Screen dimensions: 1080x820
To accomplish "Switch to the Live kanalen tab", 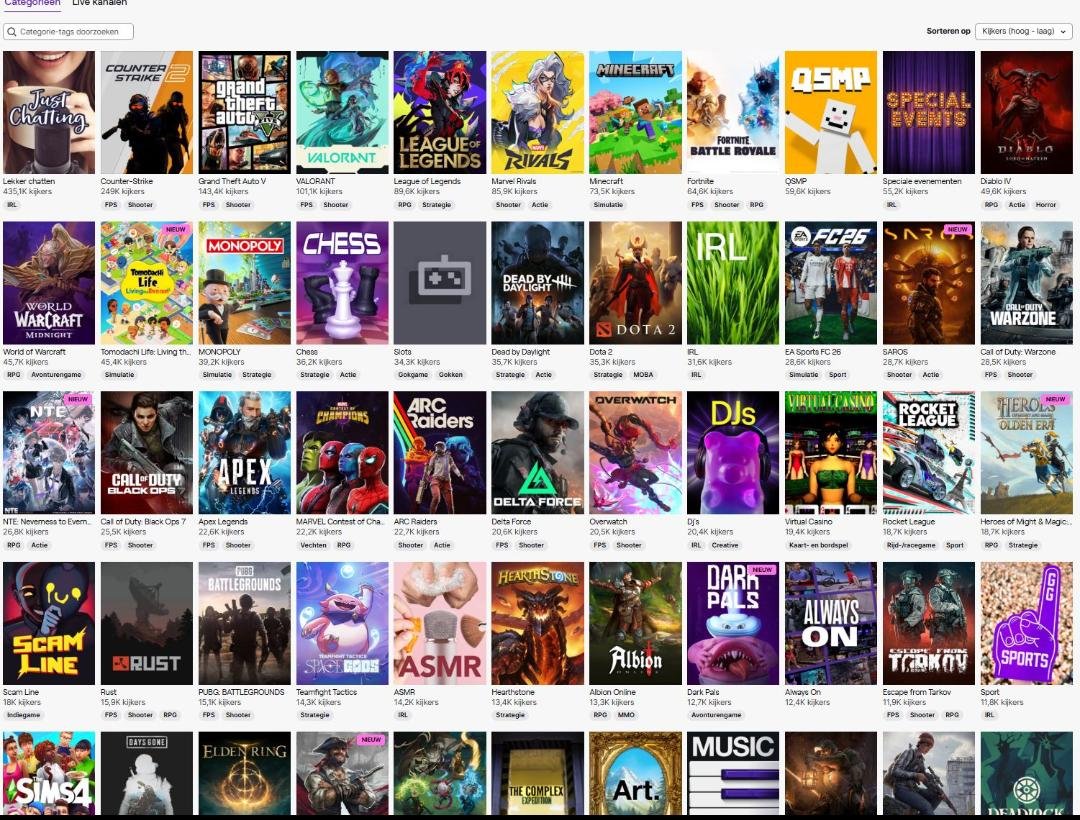I will pyautogui.click(x=99, y=3).
